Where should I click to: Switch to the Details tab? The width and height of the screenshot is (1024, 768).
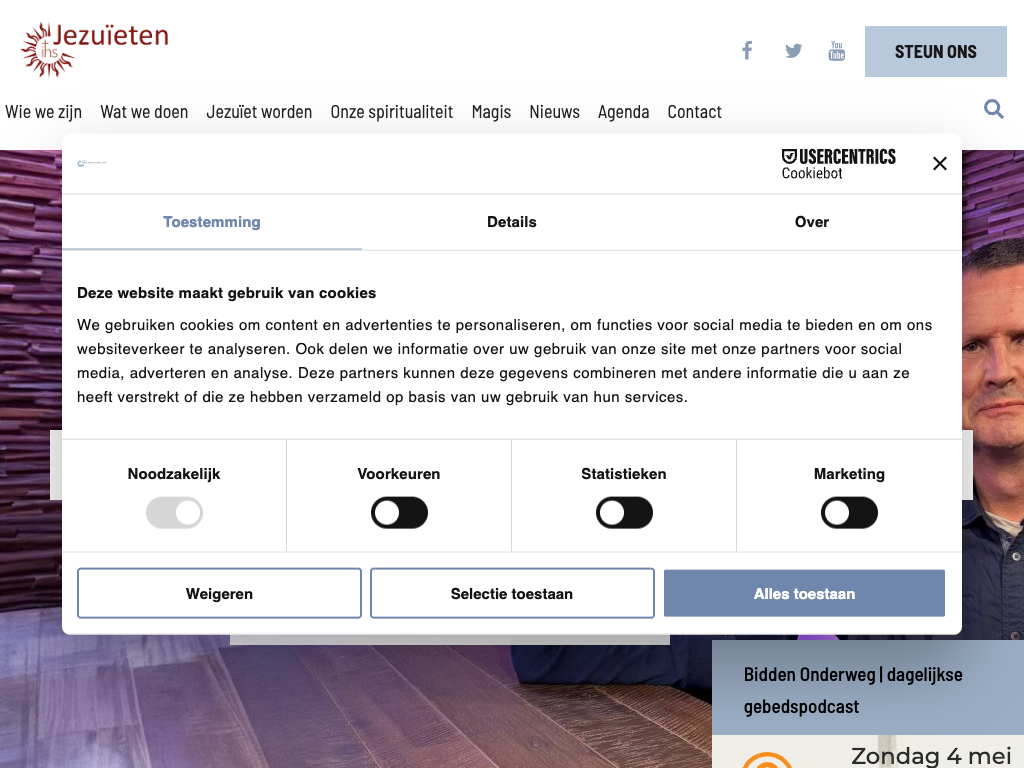(x=511, y=222)
